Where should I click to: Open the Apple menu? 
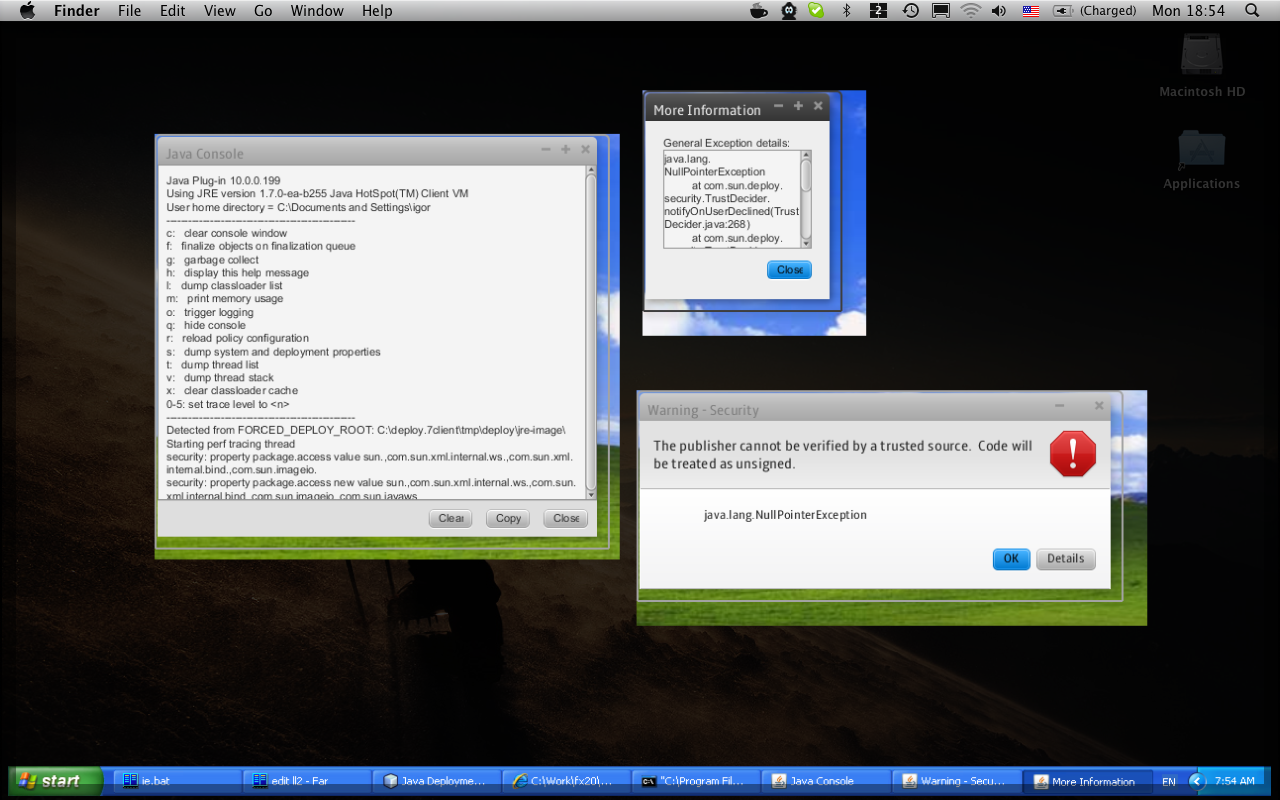[x=27, y=11]
